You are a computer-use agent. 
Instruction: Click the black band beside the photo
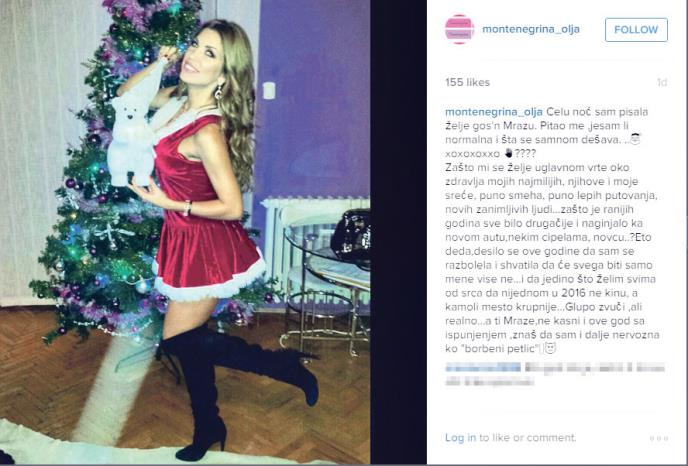[x=398, y=233]
